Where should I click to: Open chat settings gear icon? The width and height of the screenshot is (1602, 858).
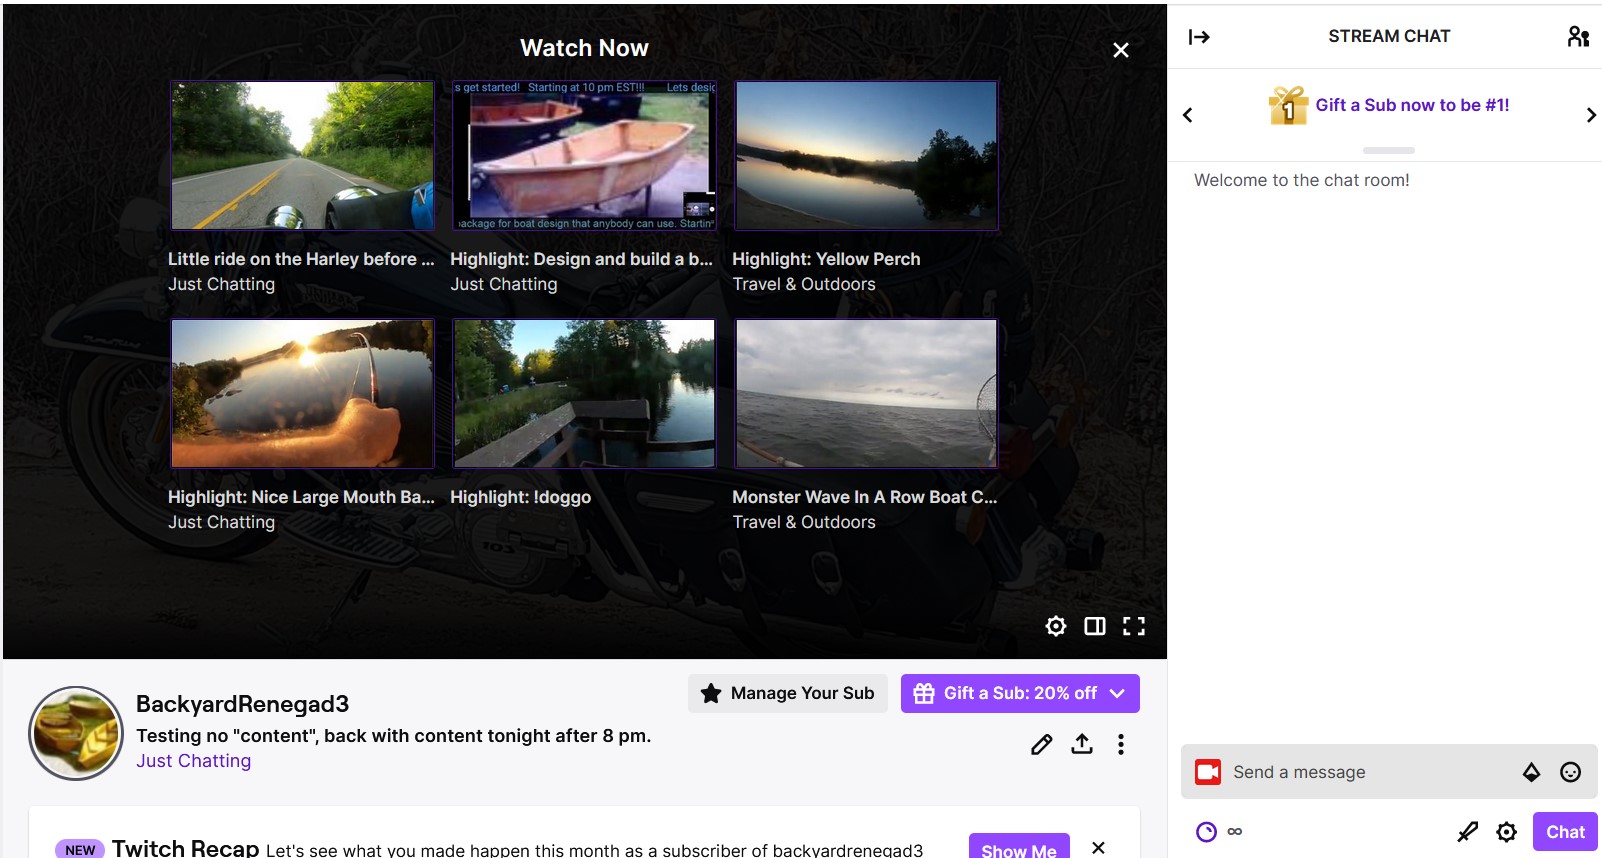(1506, 832)
